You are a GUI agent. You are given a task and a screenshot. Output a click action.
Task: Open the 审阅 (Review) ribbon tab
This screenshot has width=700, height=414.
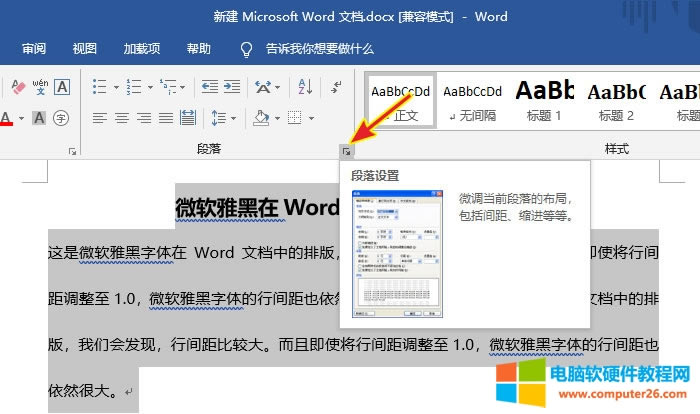pyautogui.click(x=34, y=48)
